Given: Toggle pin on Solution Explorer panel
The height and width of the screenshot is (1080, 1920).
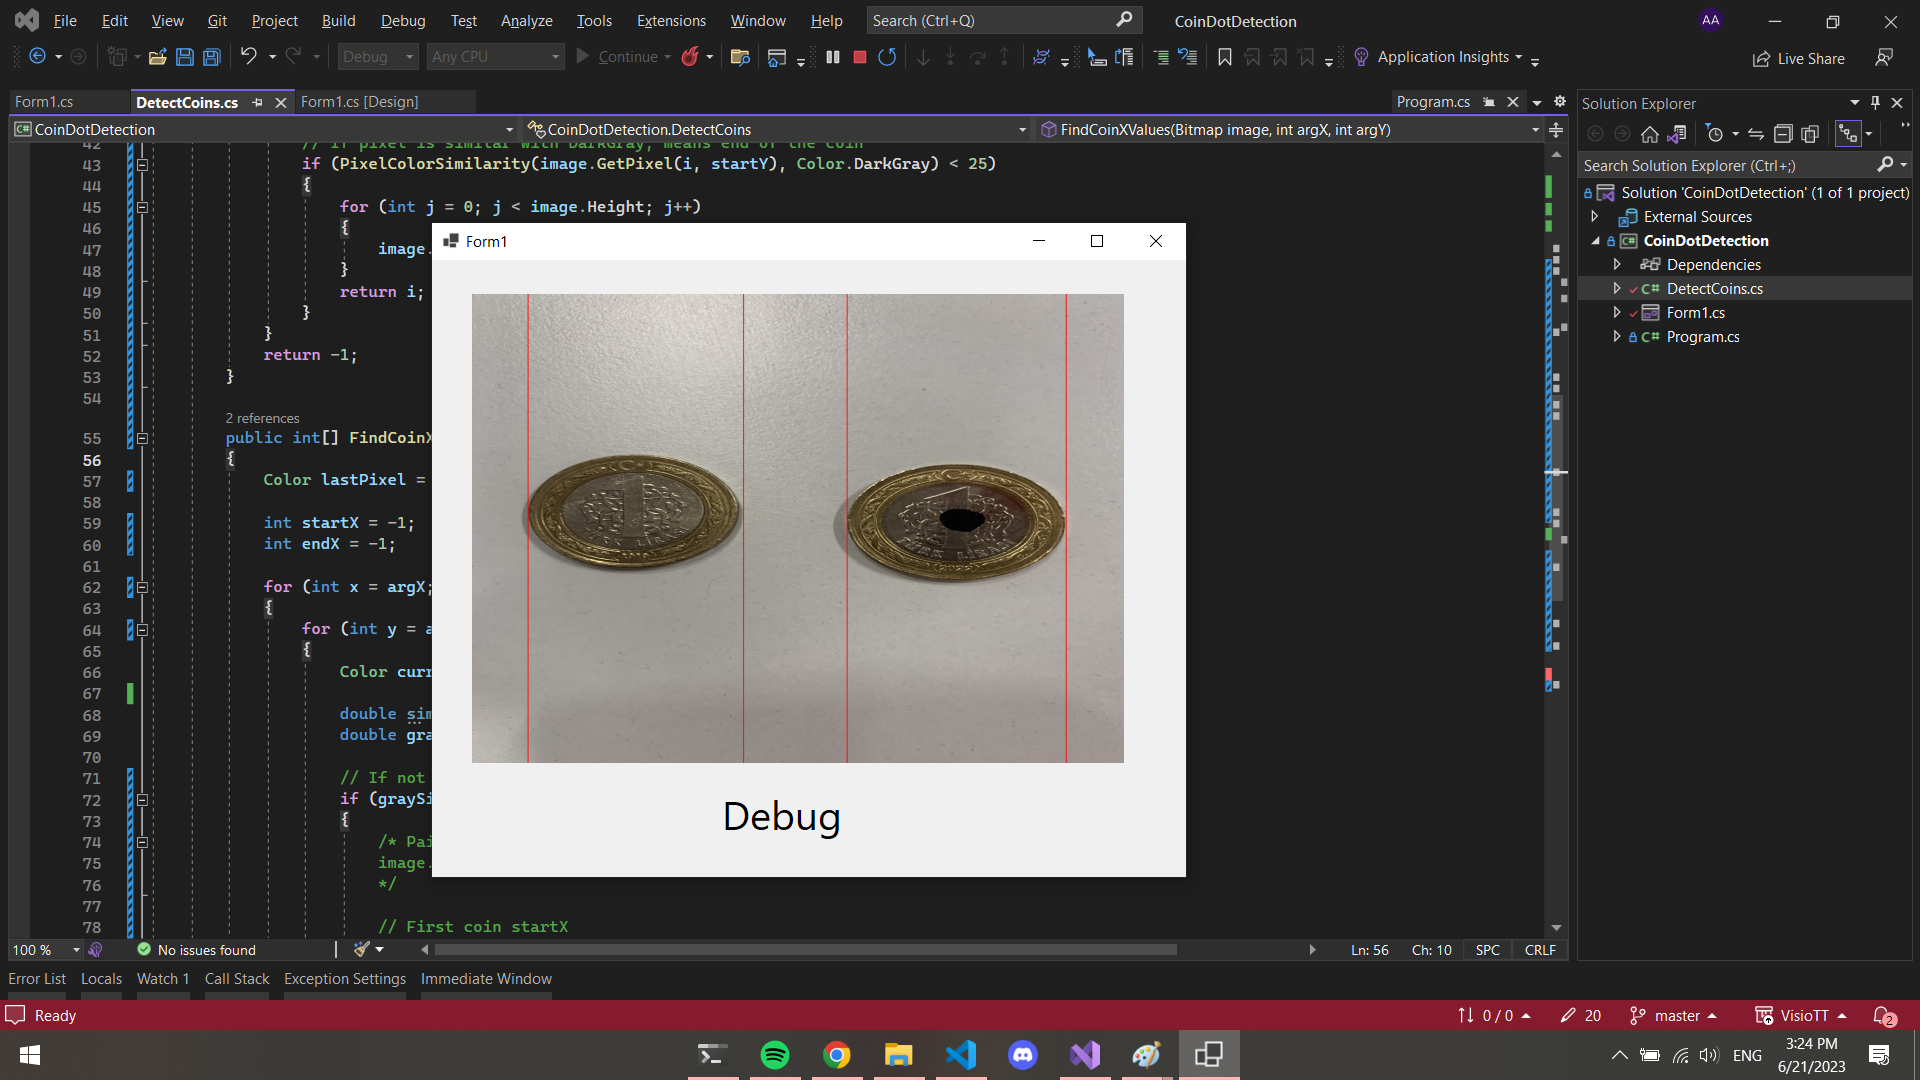Looking at the screenshot, I should (1875, 103).
